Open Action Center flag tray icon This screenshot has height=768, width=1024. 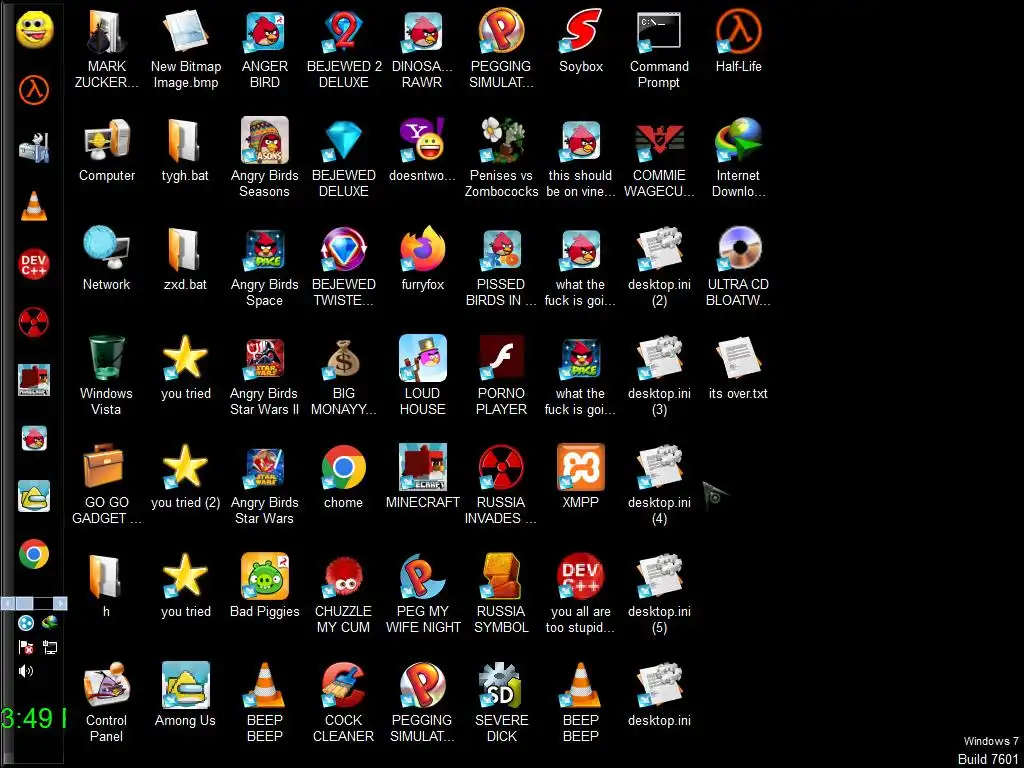26,647
